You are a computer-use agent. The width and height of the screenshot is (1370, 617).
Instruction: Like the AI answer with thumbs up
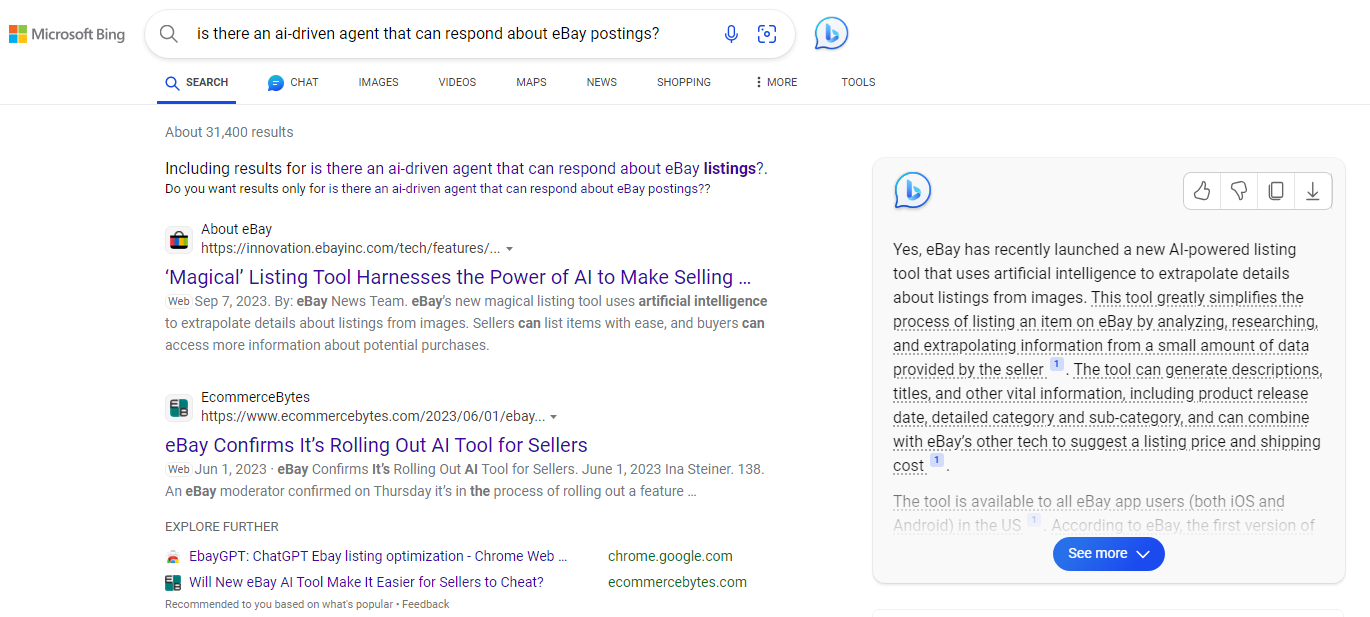coord(1202,191)
